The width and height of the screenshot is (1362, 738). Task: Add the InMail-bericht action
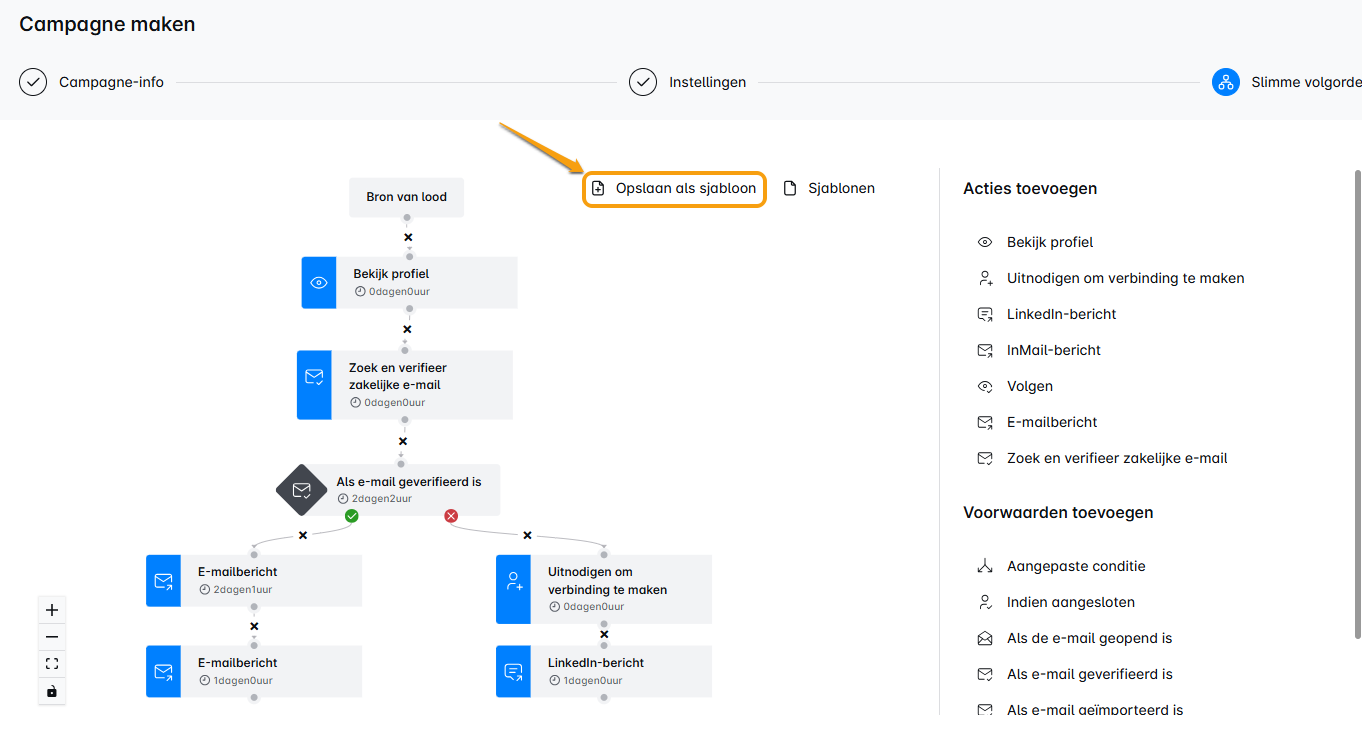click(x=1053, y=350)
